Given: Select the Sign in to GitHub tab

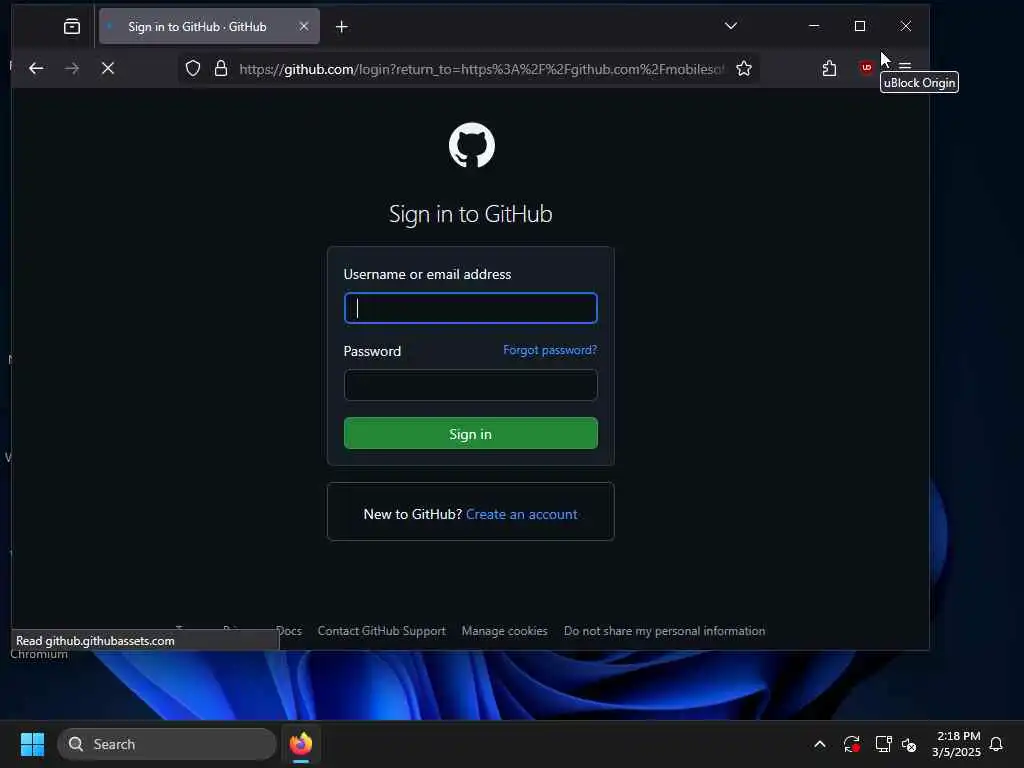Looking at the screenshot, I should (x=209, y=27).
